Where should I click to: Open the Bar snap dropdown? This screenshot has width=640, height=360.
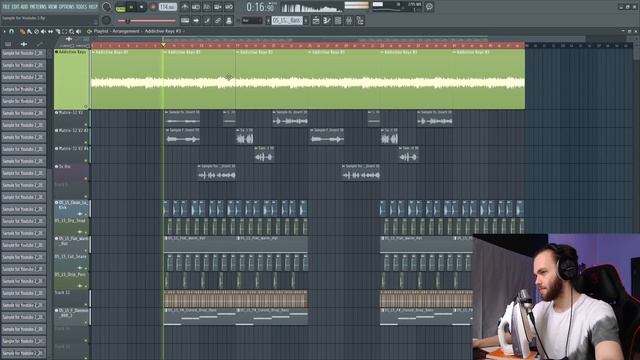(252, 20)
